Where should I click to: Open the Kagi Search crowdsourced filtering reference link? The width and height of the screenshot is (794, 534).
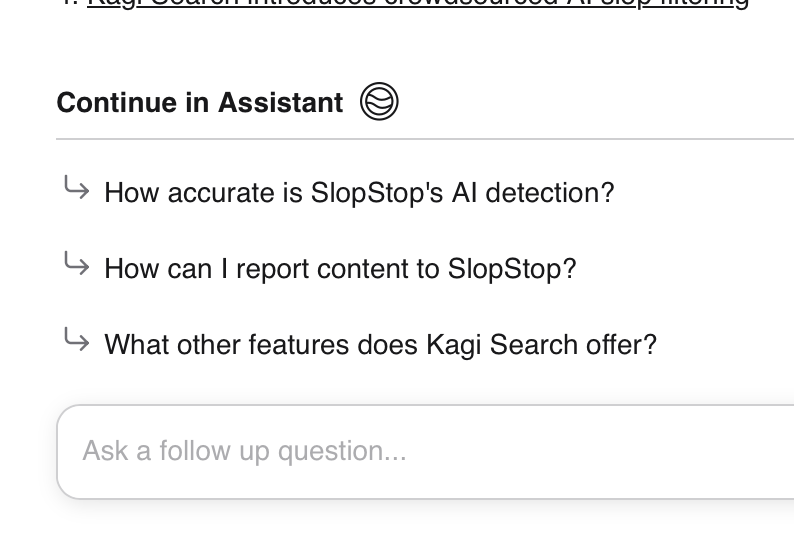click(418, 3)
